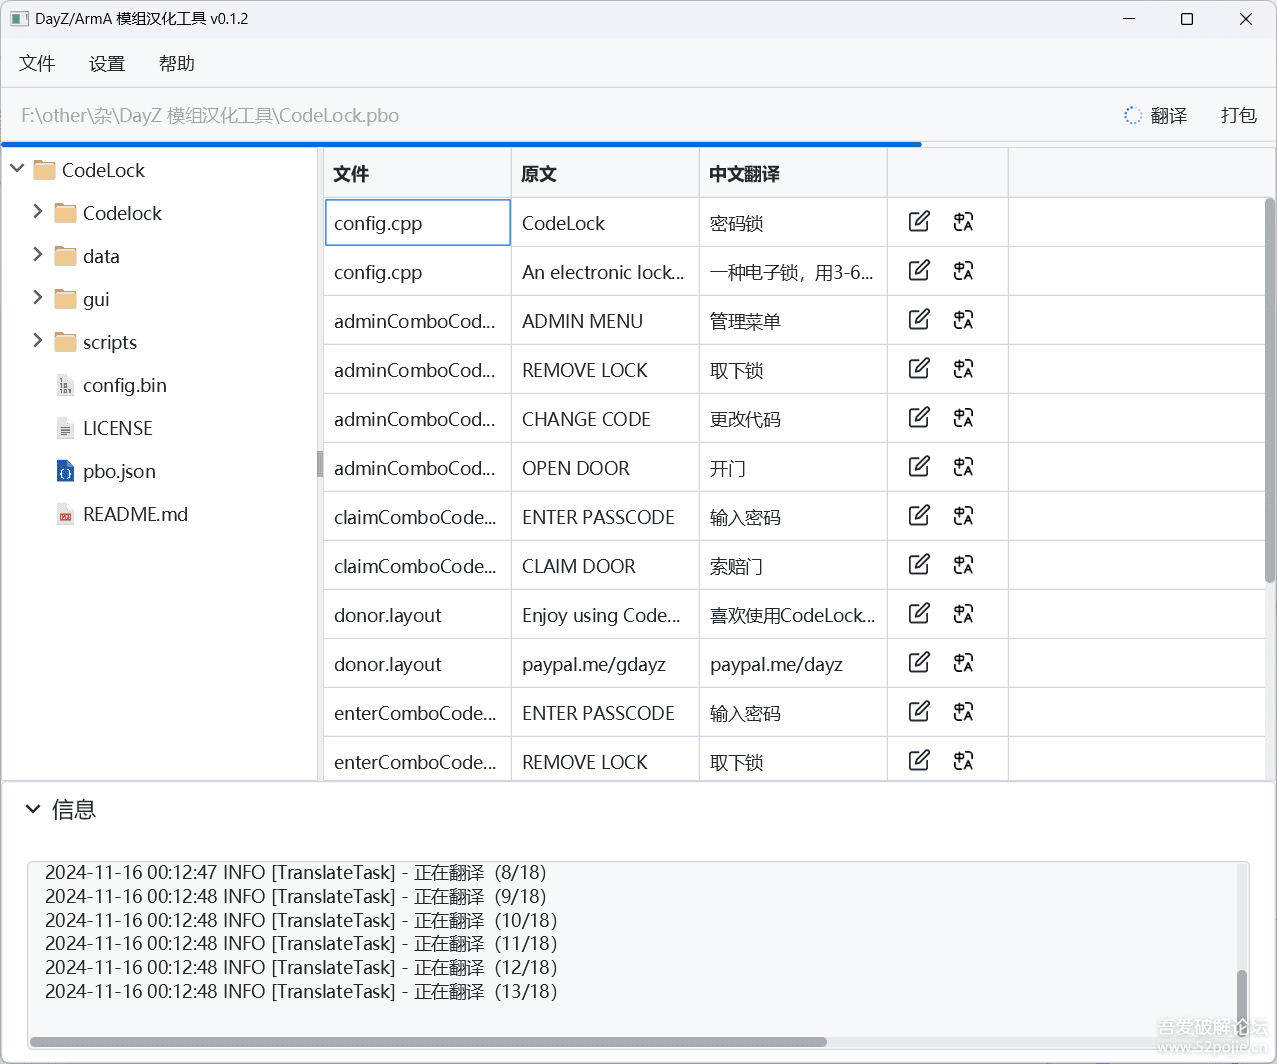Viewport: 1277px width, 1064px height.
Task: Select the README.md file icon
Action: pos(65,515)
